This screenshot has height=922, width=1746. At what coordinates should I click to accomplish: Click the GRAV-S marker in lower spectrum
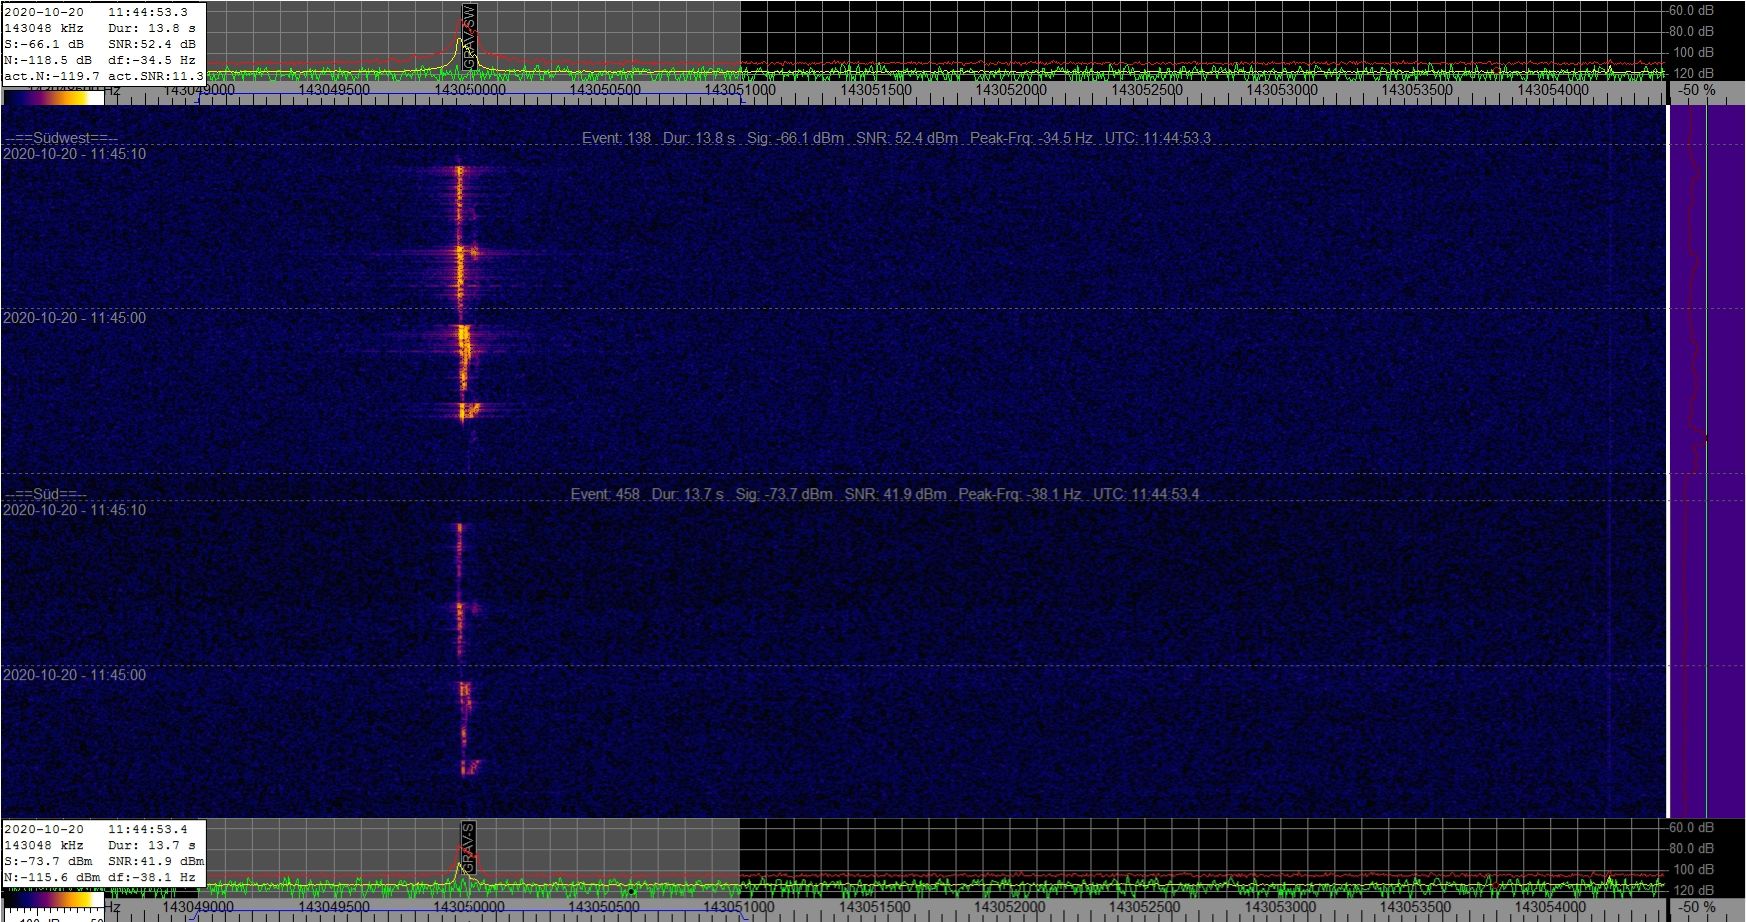(x=468, y=845)
